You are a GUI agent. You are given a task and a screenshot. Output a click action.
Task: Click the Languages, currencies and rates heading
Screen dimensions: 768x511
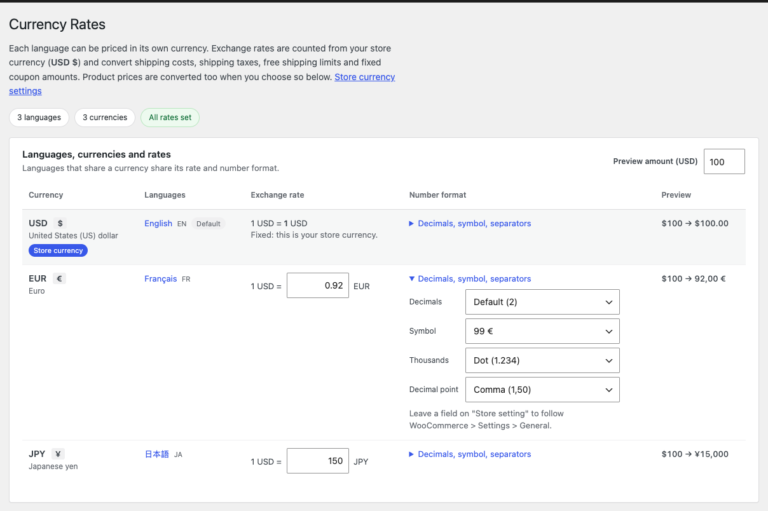click(x=96, y=154)
